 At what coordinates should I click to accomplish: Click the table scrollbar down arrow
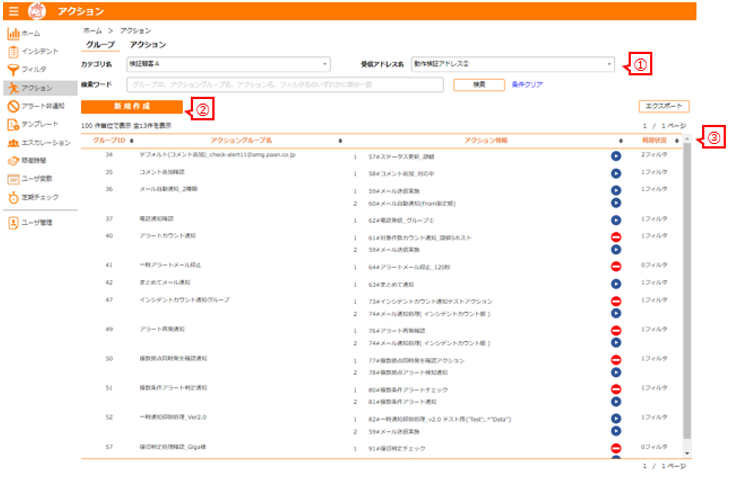tap(687, 453)
